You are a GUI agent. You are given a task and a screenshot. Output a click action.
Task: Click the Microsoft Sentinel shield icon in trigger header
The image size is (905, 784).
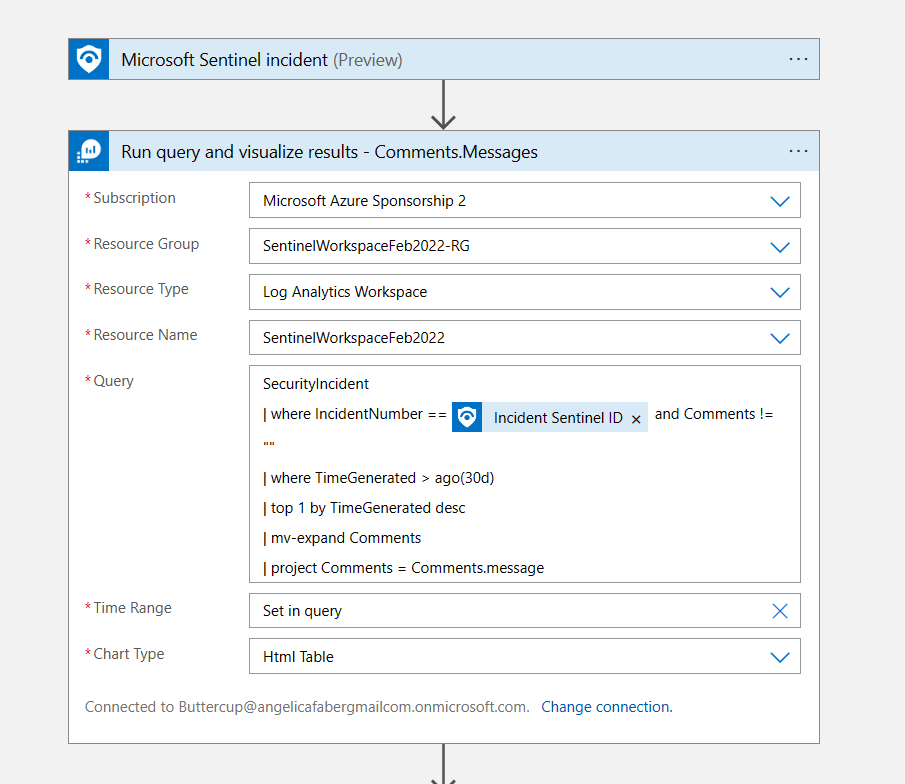[89, 60]
